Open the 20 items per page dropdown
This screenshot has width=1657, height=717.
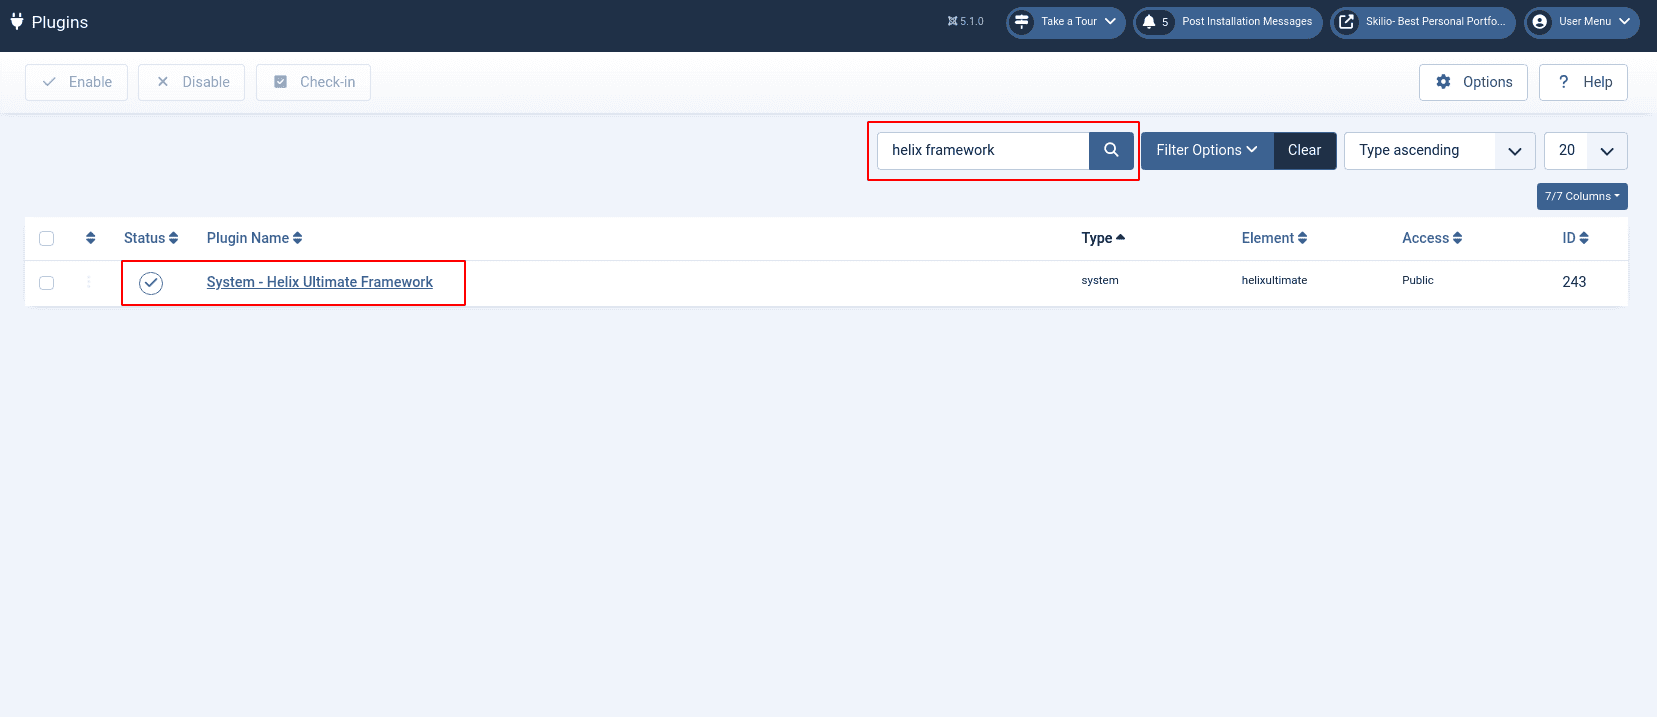click(1585, 150)
